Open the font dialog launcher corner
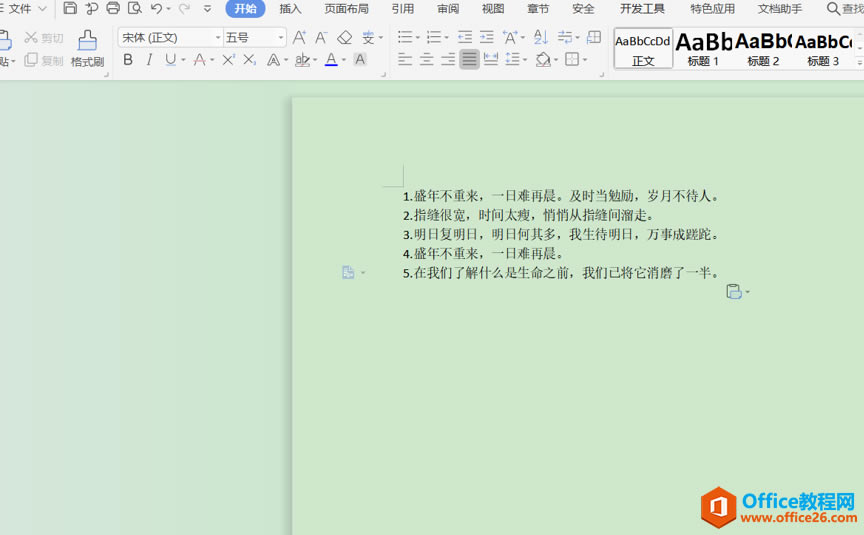Viewport: 864px width, 535px height. point(384,74)
